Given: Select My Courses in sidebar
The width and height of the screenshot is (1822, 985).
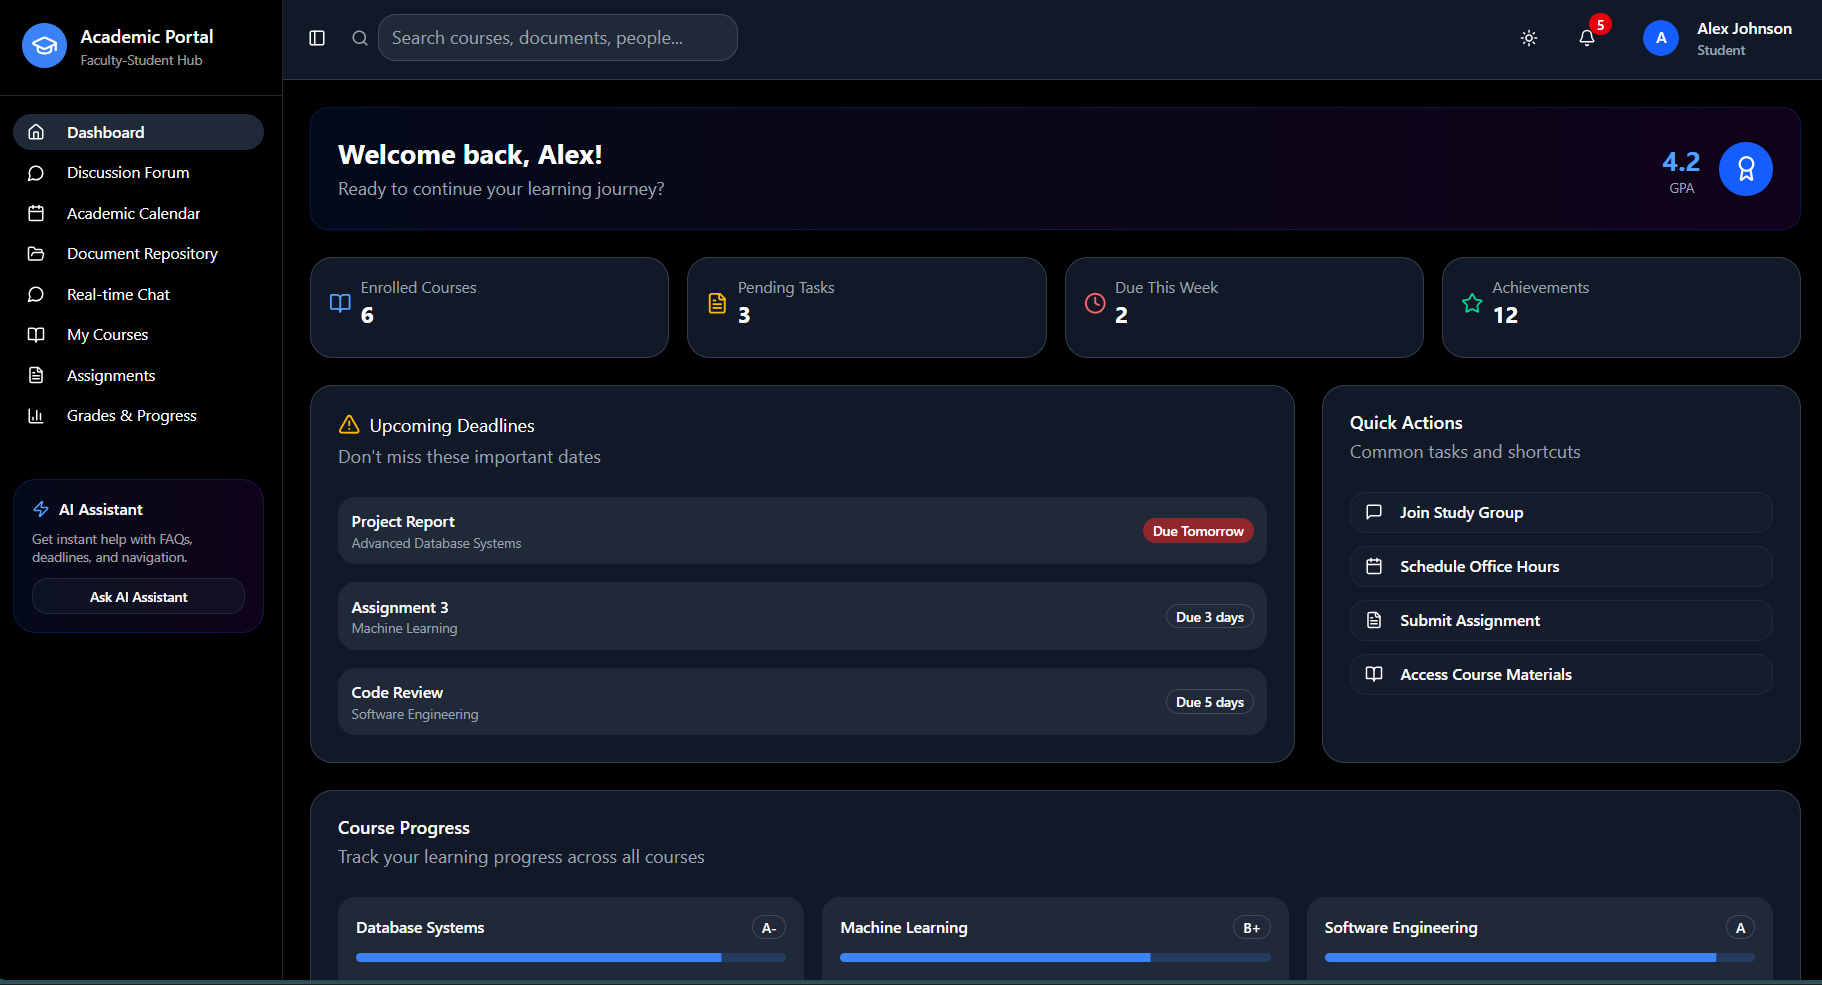Looking at the screenshot, I should (x=138, y=335).
